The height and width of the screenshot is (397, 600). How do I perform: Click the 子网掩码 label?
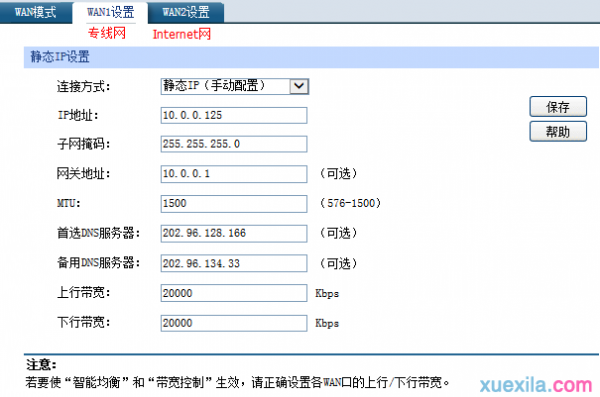[83, 144]
